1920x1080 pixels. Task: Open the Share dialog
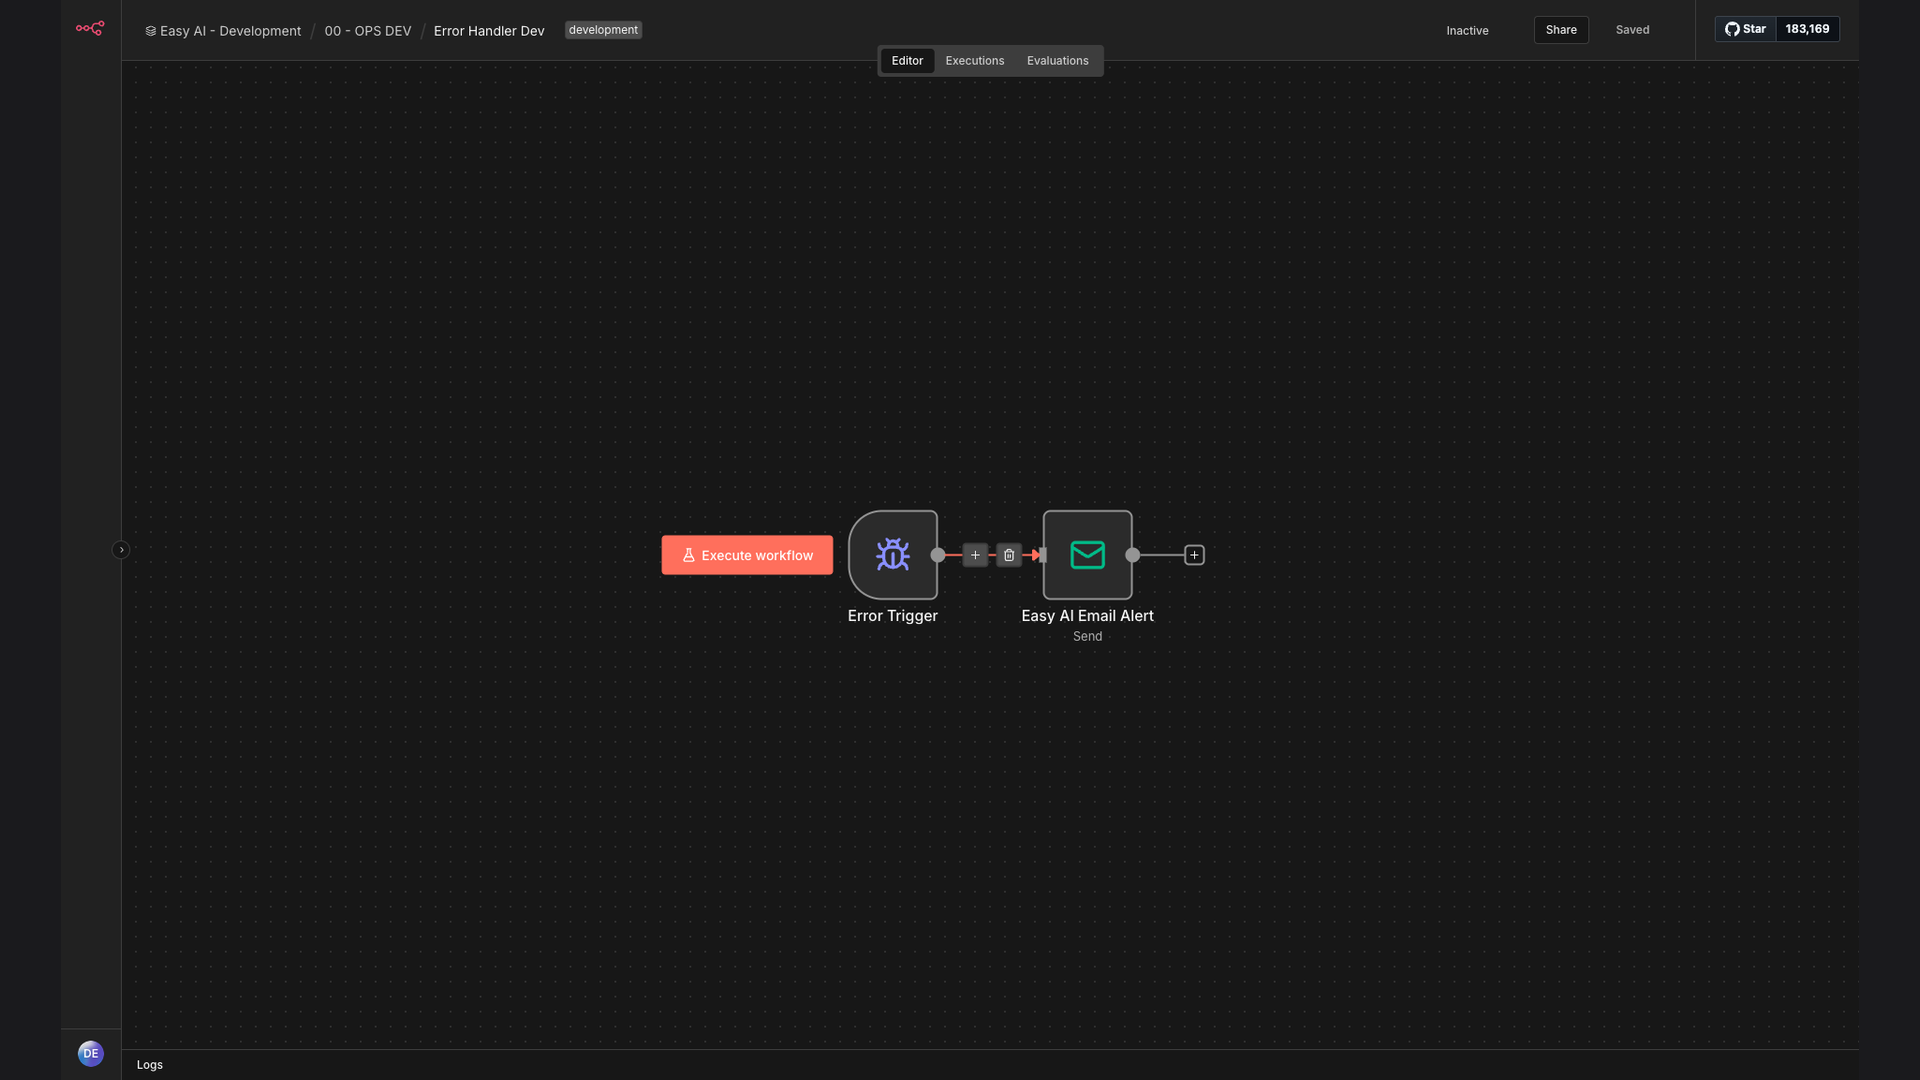[x=1561, y=30]
